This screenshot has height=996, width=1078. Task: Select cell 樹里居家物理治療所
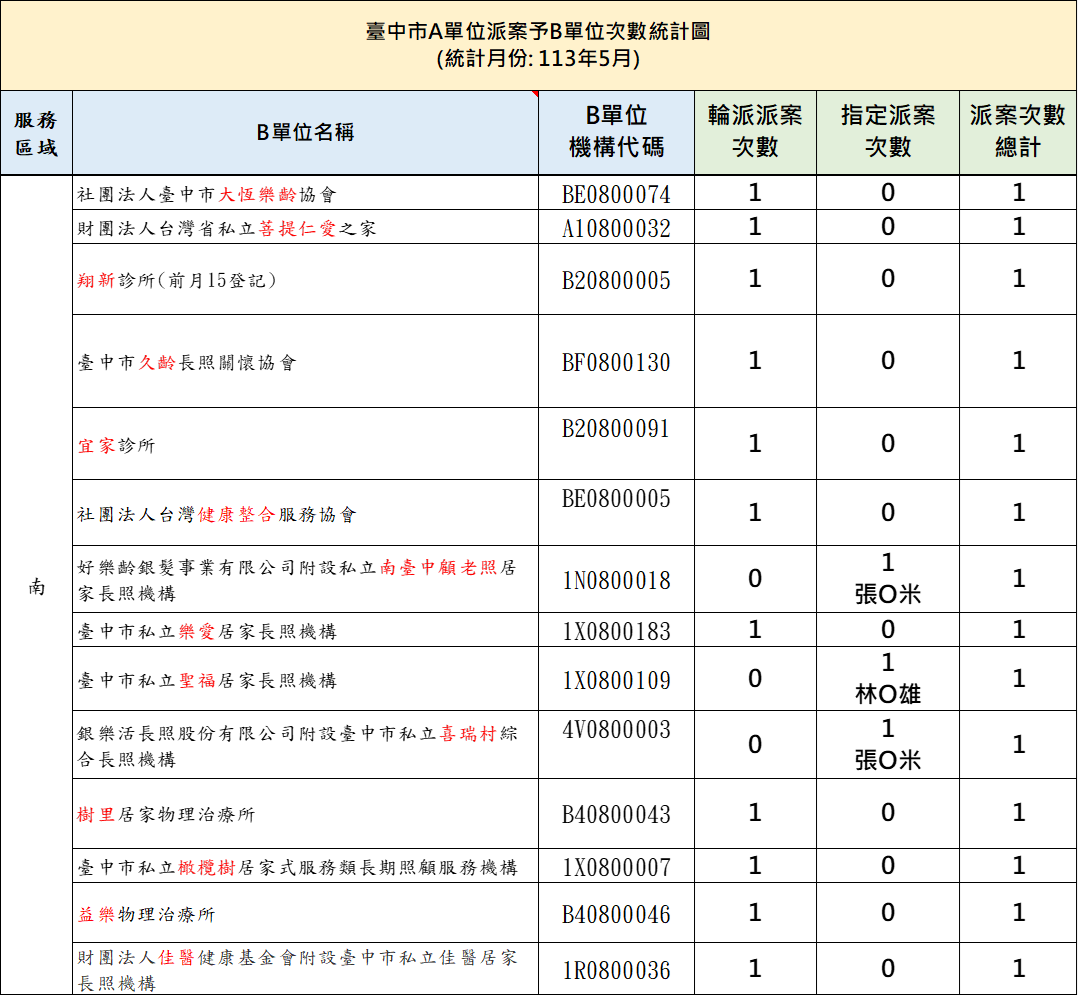305,814
